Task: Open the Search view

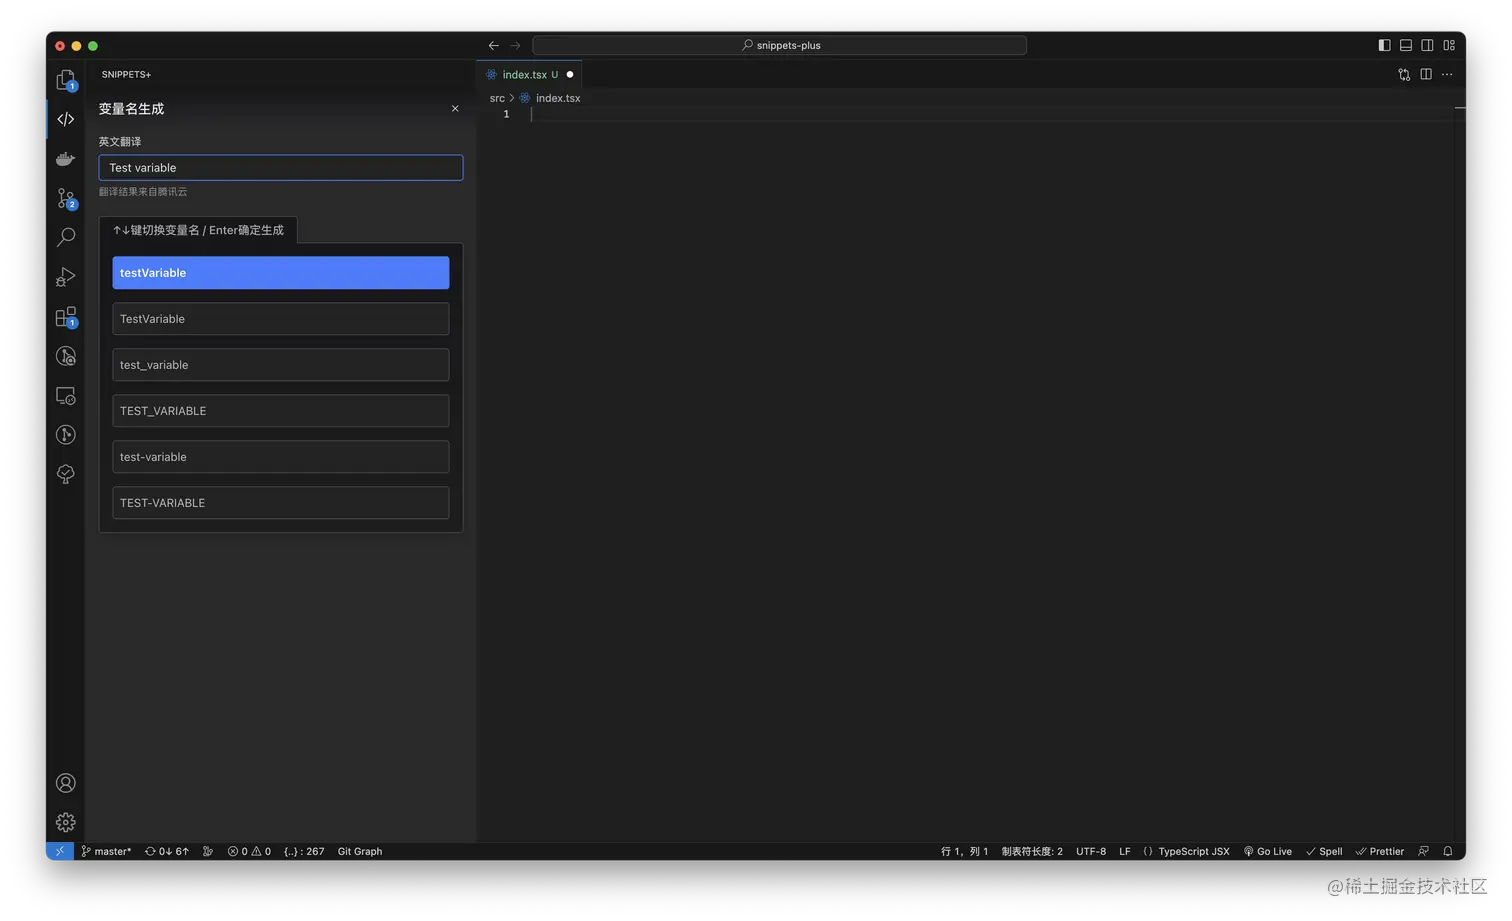Action: [66, 237]
